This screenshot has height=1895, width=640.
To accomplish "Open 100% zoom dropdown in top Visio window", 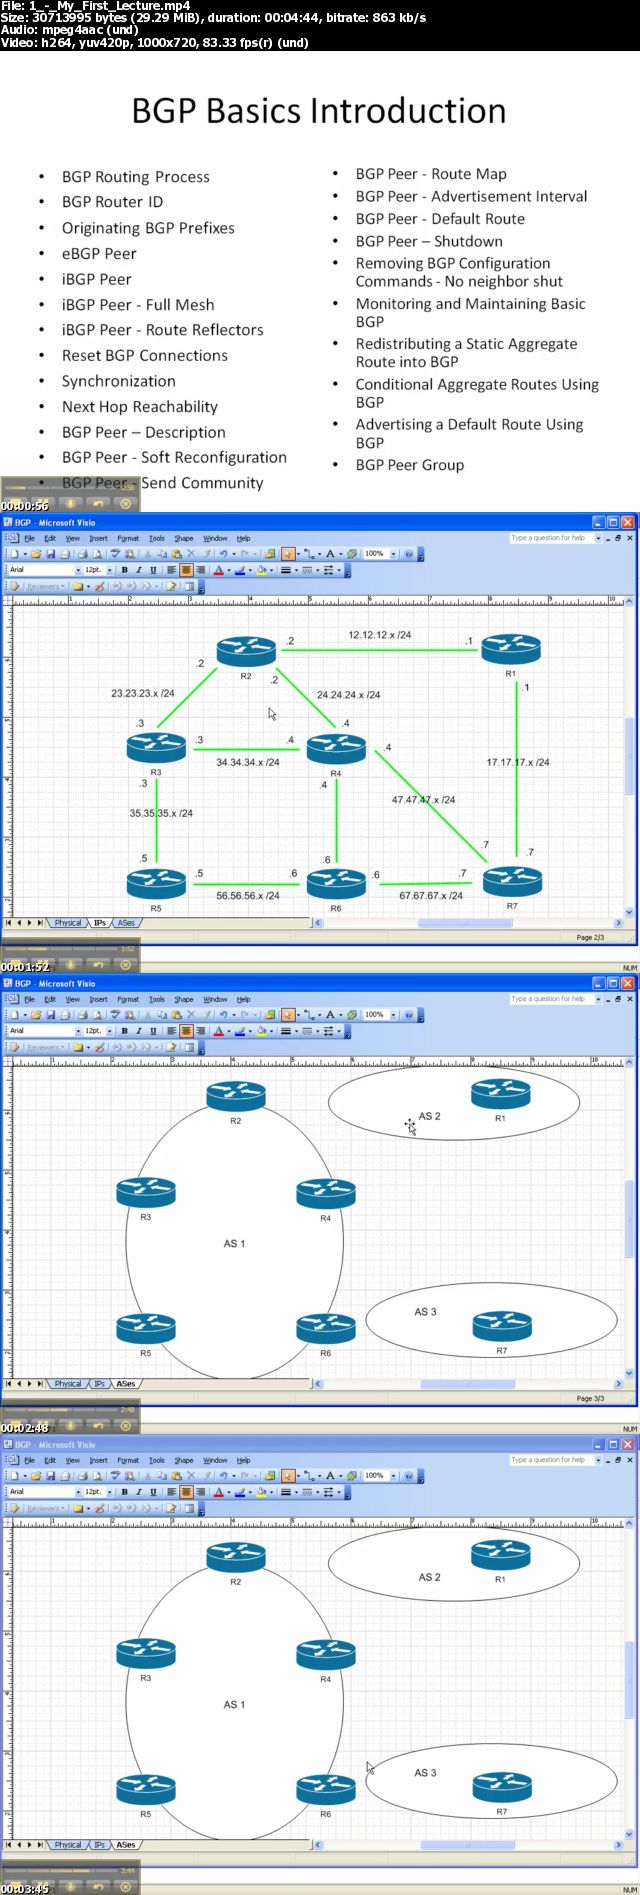I will [393, 553].
